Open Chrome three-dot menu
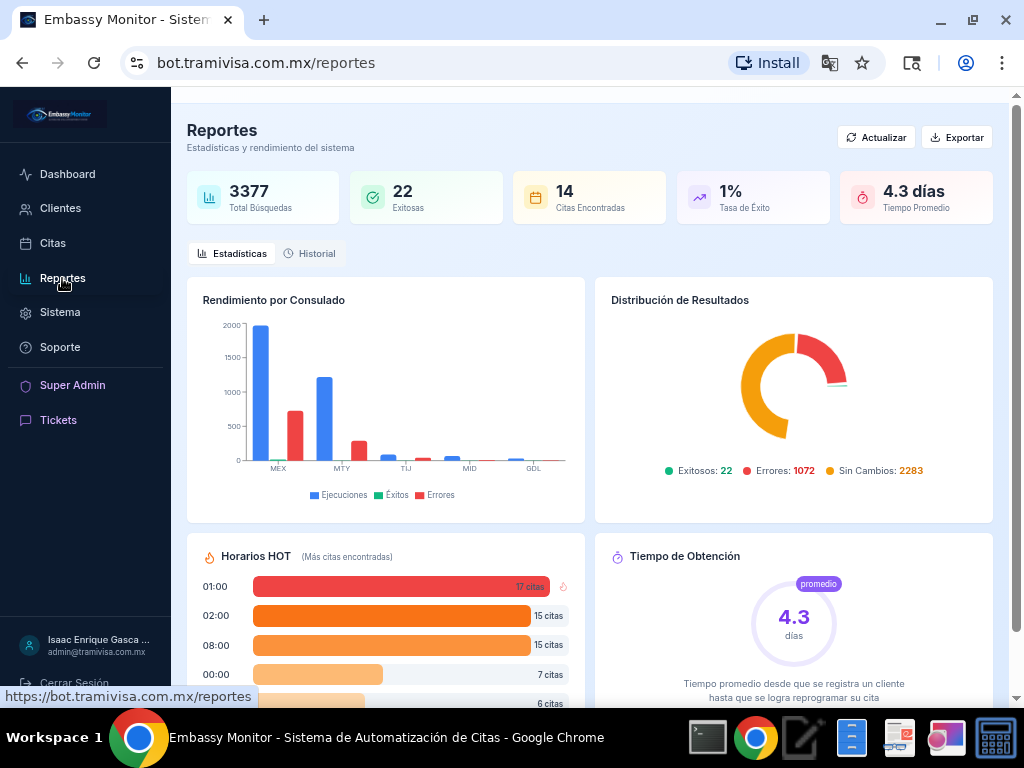The image size is (1024, 768). pyautogui.click(x=1001, y=63)
